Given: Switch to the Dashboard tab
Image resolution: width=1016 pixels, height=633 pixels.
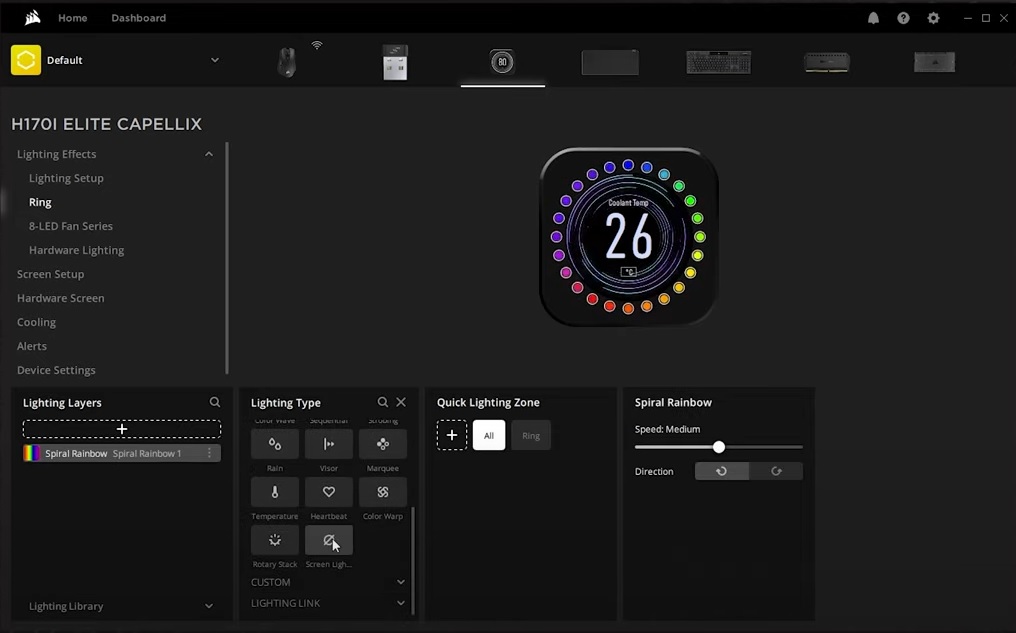Looking at the screenshot, I should pos(138,17).
